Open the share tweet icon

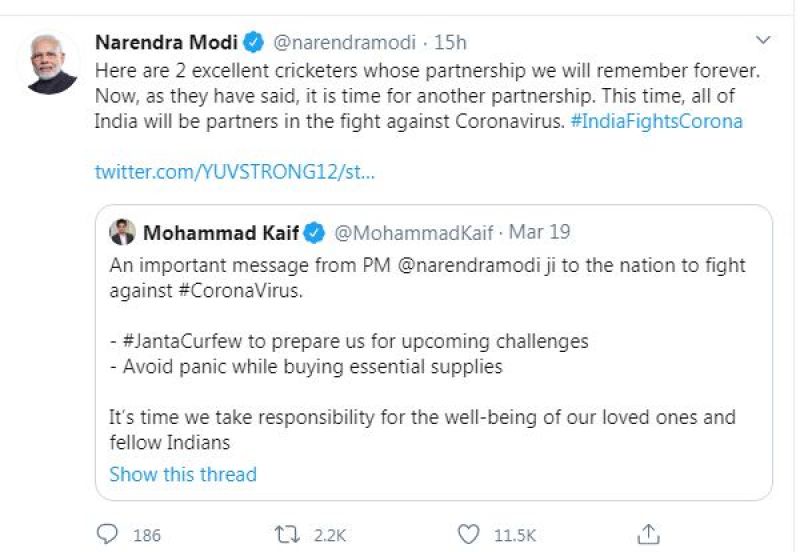tap(648, 534)
